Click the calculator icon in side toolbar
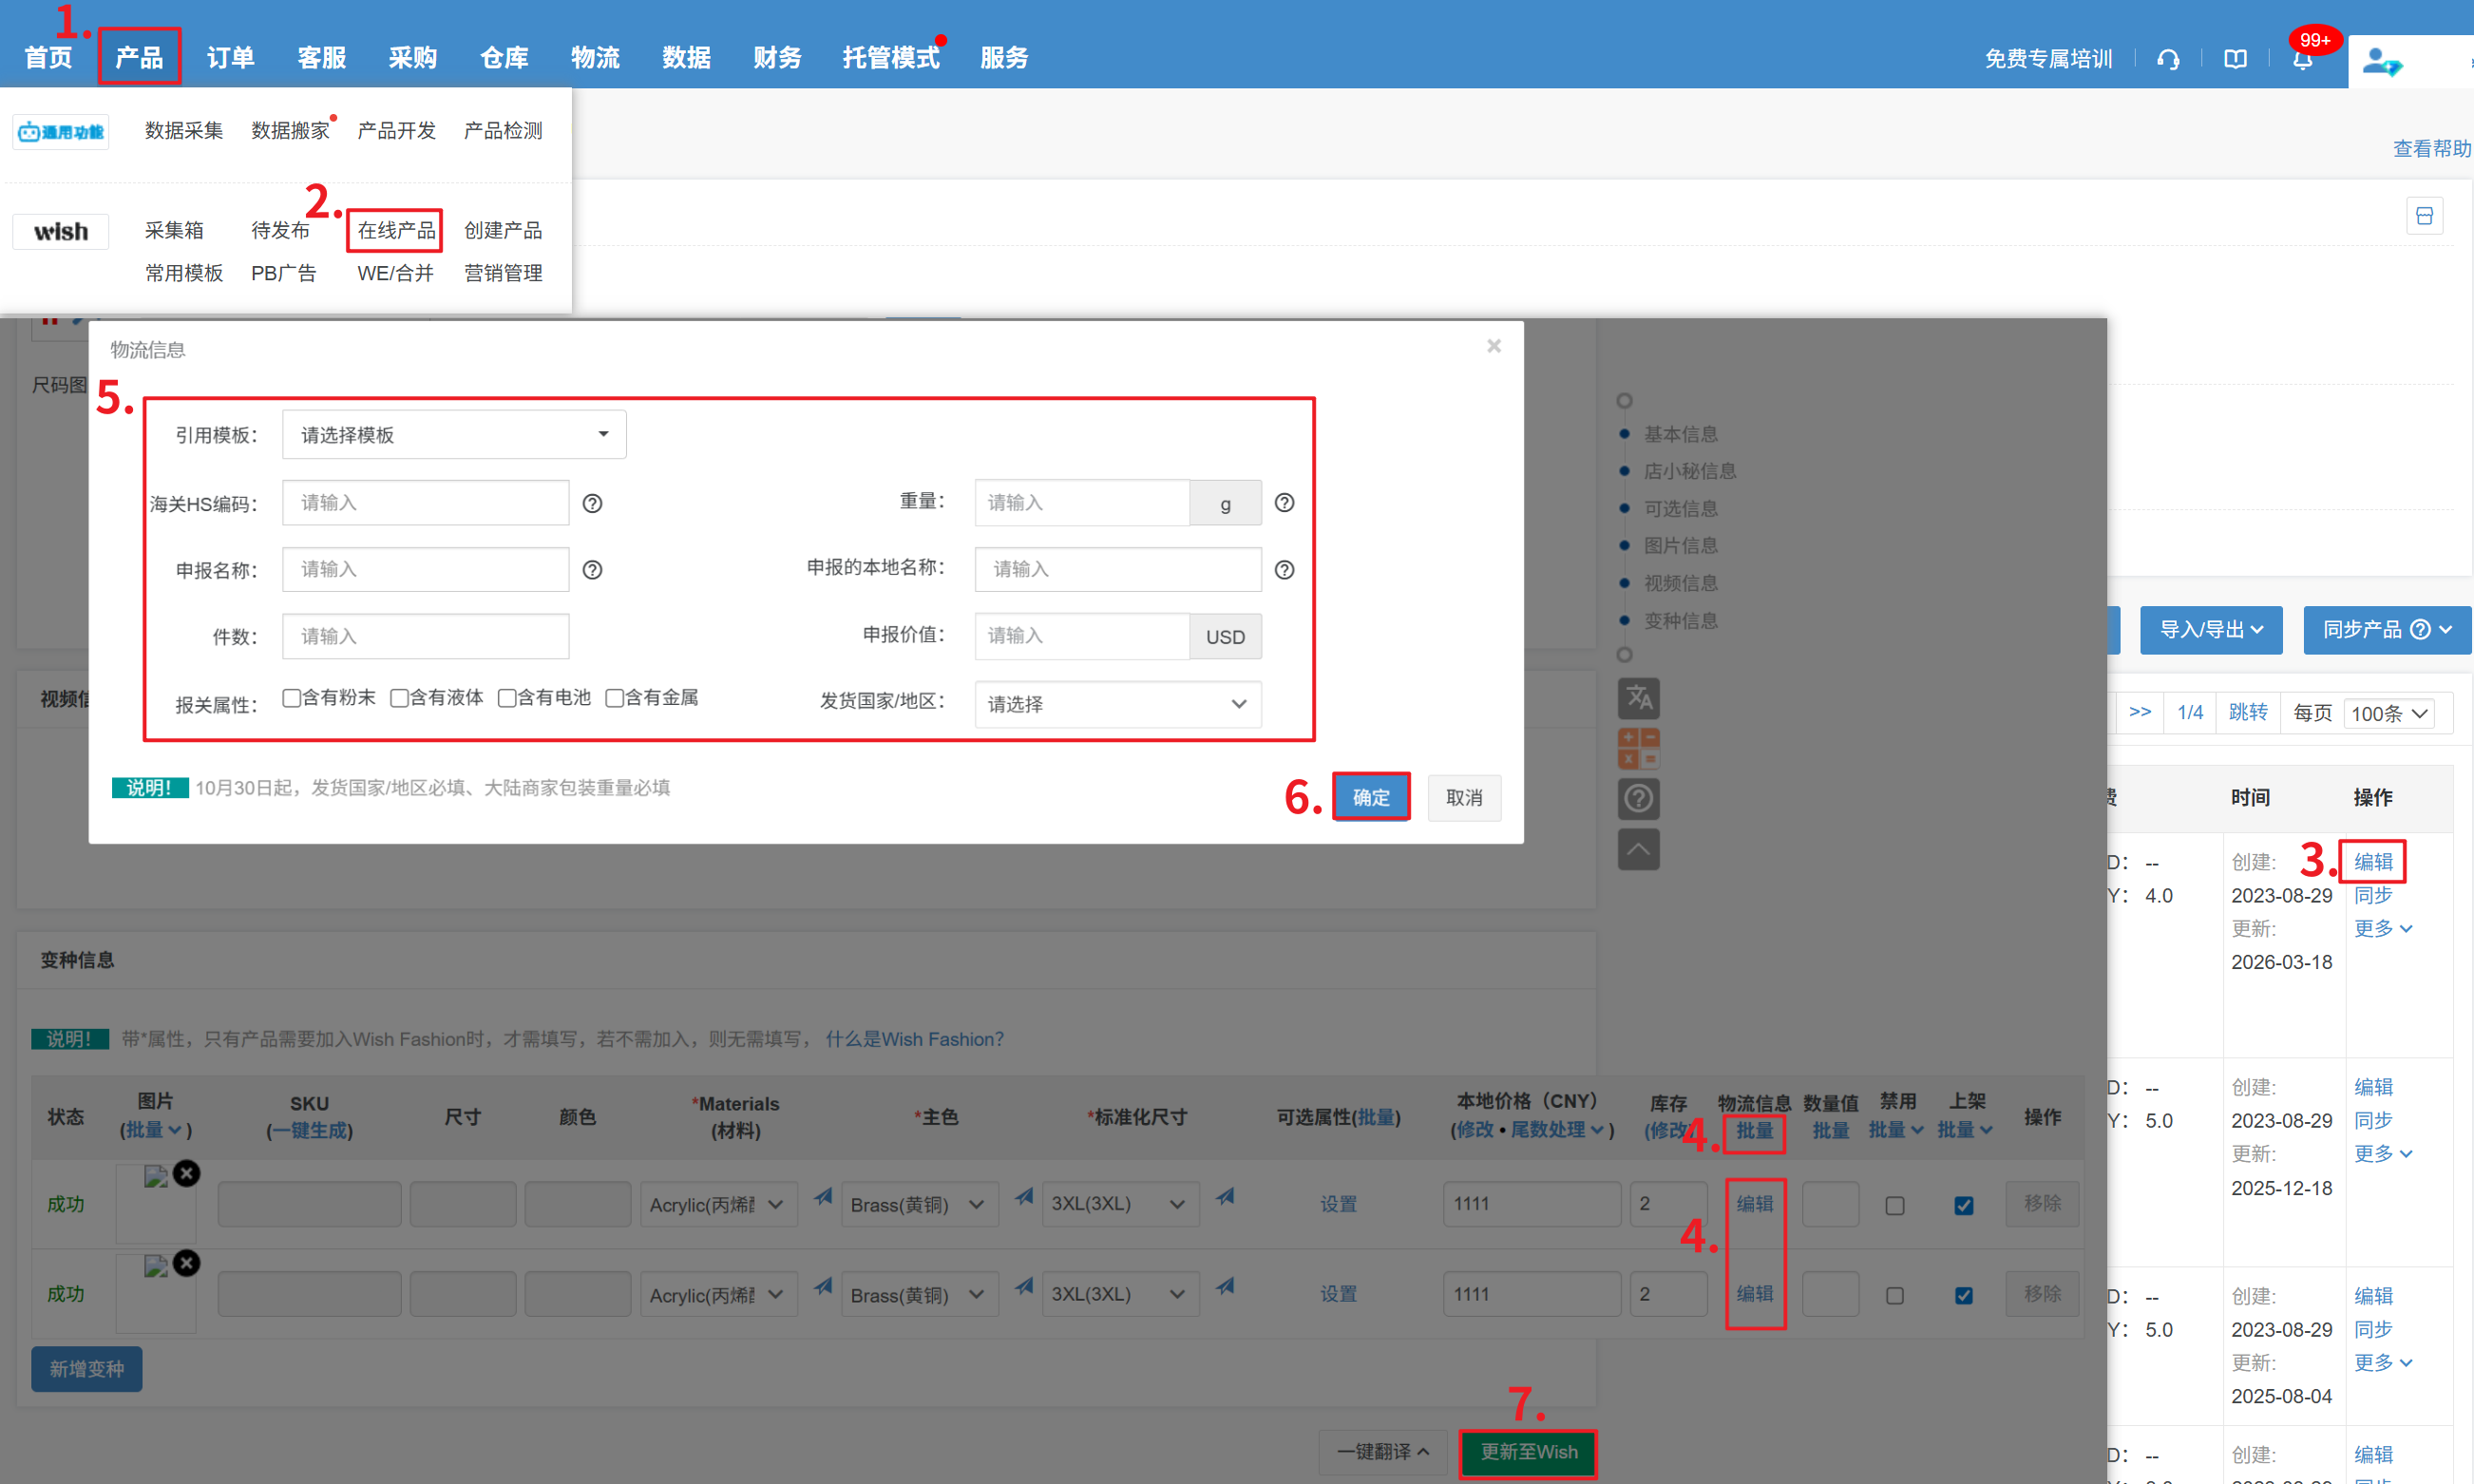The height and width of the screenshot is (1484, 2474). pos(1638,748)
